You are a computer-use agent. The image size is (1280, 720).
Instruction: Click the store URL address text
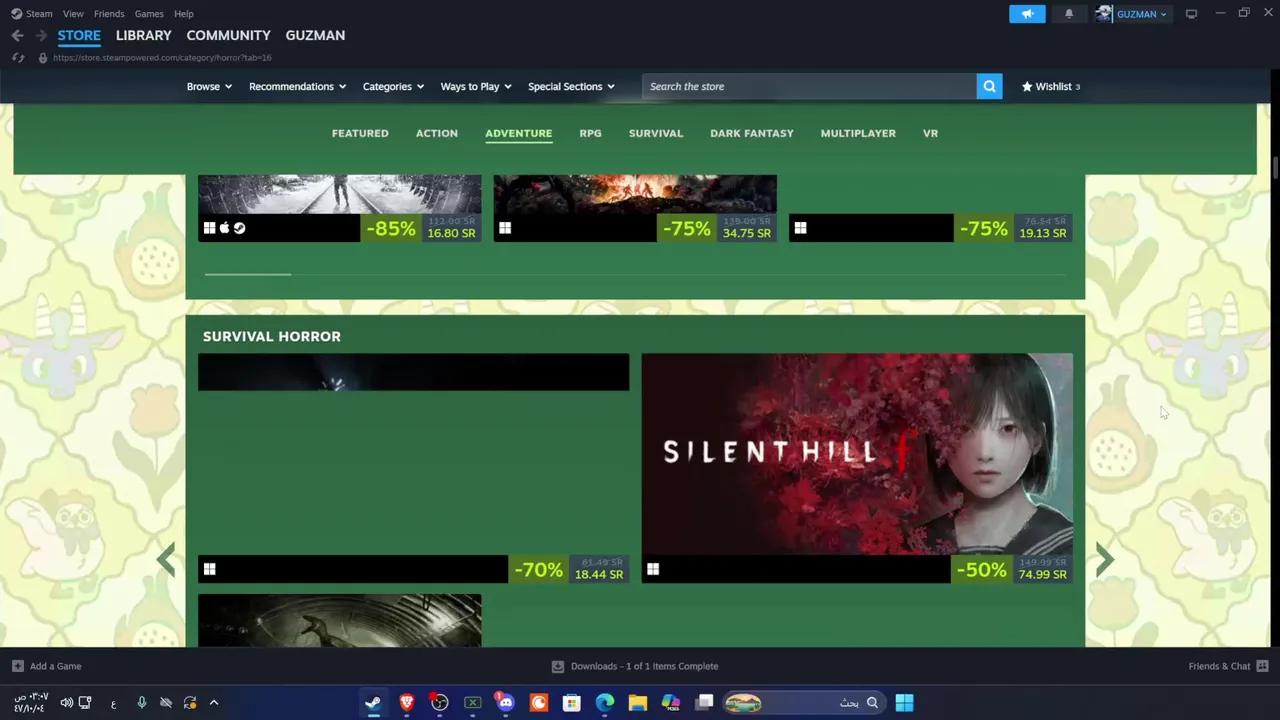[x=162, y=58]
